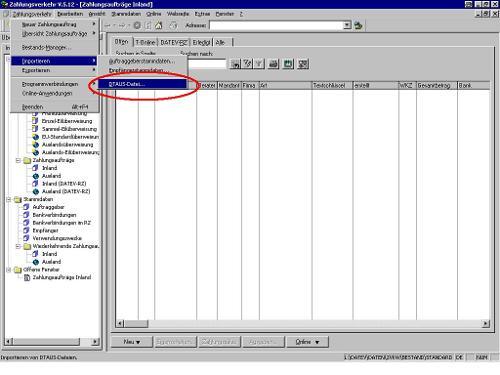Image resolution: width=500 pixels, height=375 pixels.
Task: Choose Auftraggeberstammdaten... in the submenu
Action: (142, 61)
